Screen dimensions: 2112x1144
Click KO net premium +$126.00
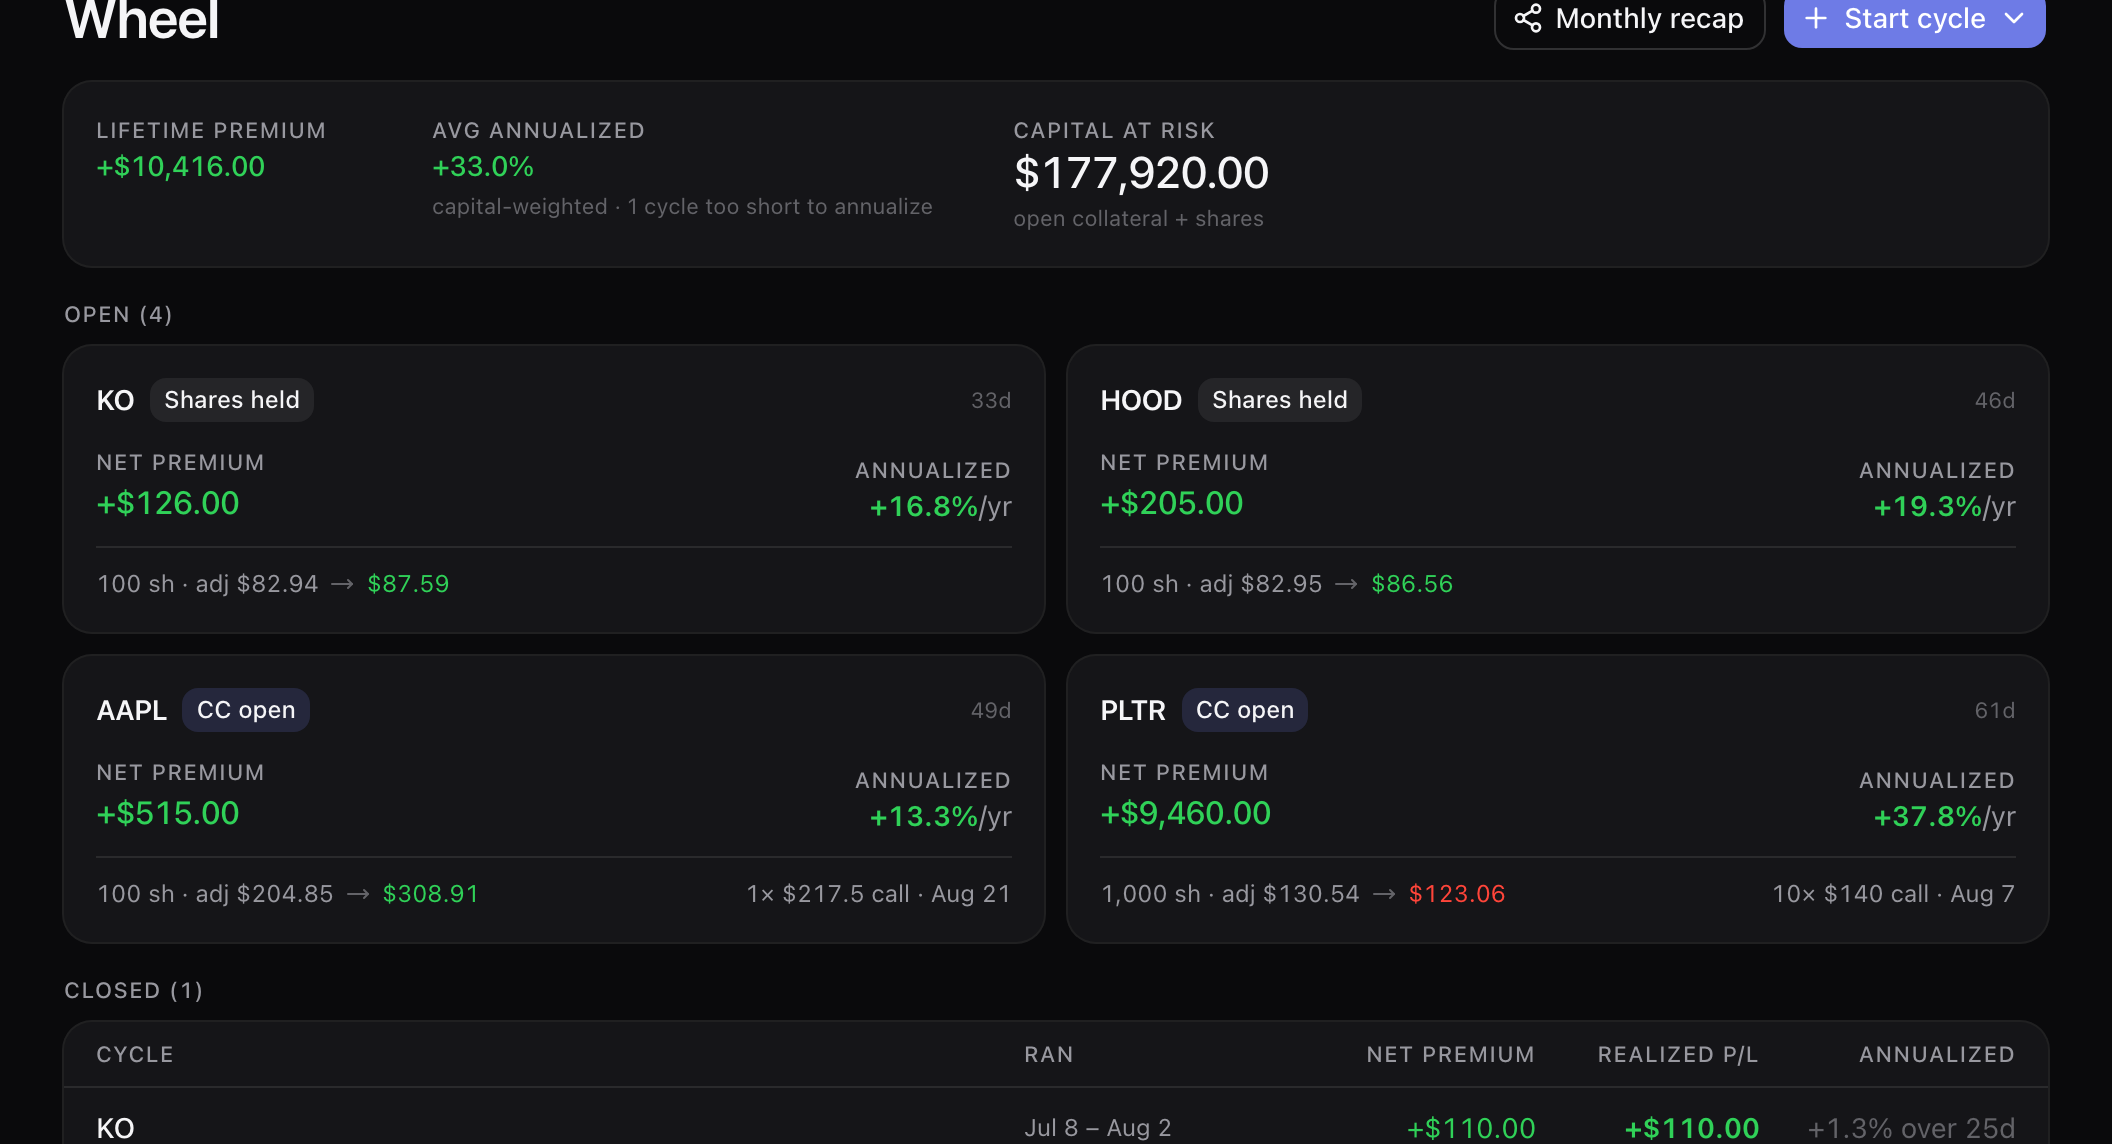168,503
